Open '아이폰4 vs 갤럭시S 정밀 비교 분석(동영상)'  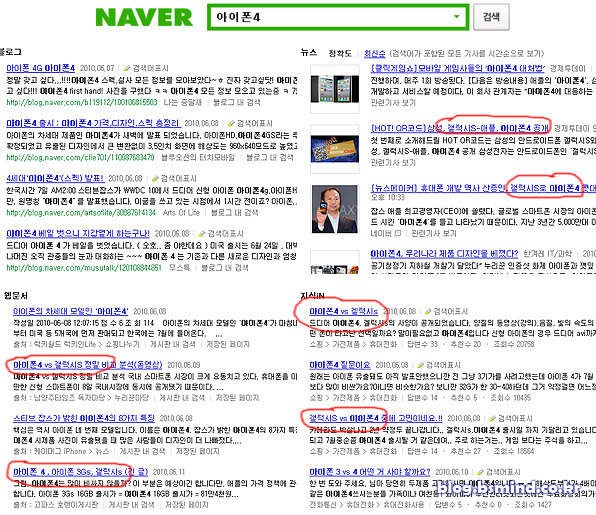pyautogui.click(x=87, y=365)
